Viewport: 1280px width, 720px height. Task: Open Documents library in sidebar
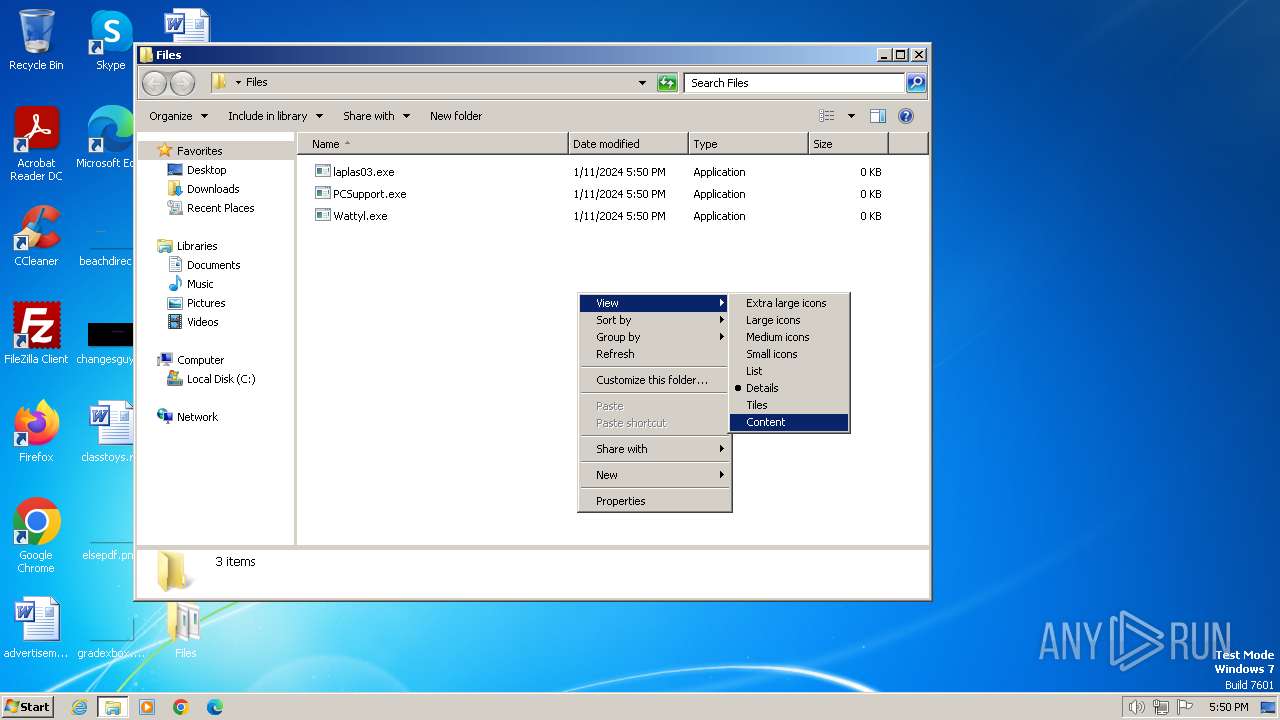tap(213, 265)
